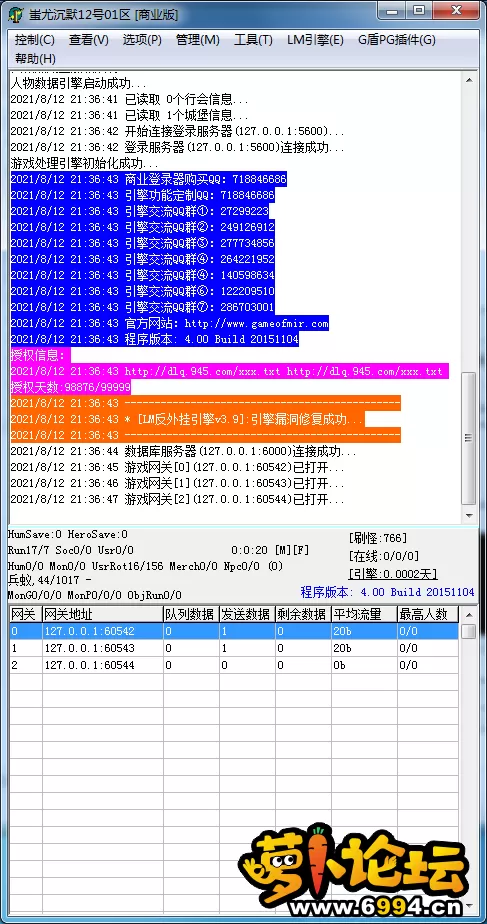The image size is (487, 924).
Task: Maximize the server window
Action: 418,10
